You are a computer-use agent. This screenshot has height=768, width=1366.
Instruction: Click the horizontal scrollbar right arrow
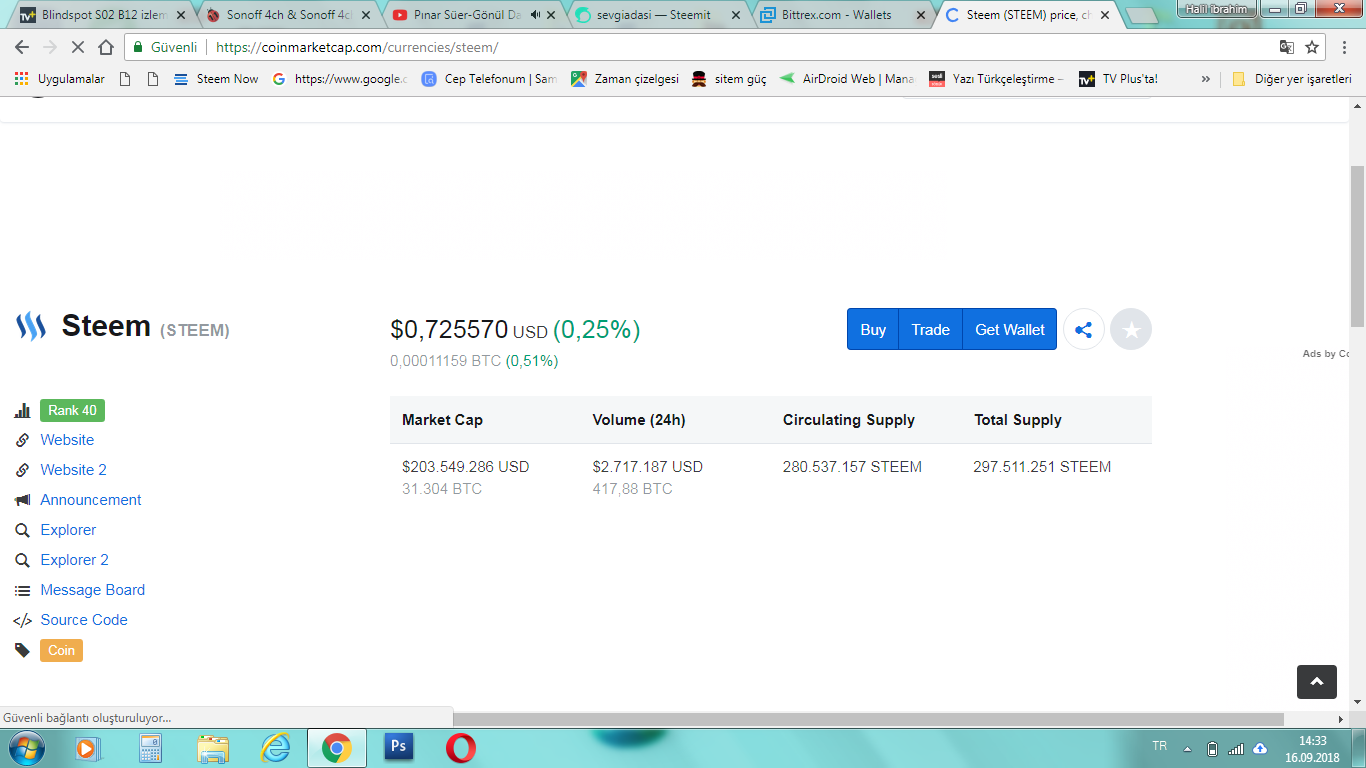tap(1341, 719)
